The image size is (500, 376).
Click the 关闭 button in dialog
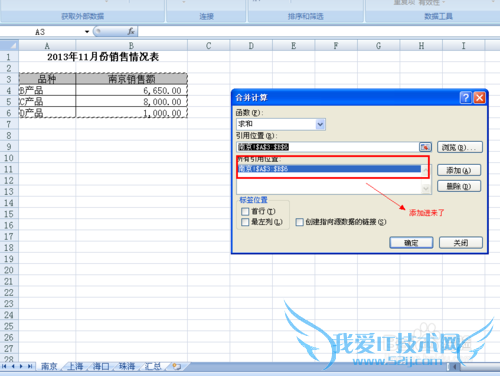461,243
